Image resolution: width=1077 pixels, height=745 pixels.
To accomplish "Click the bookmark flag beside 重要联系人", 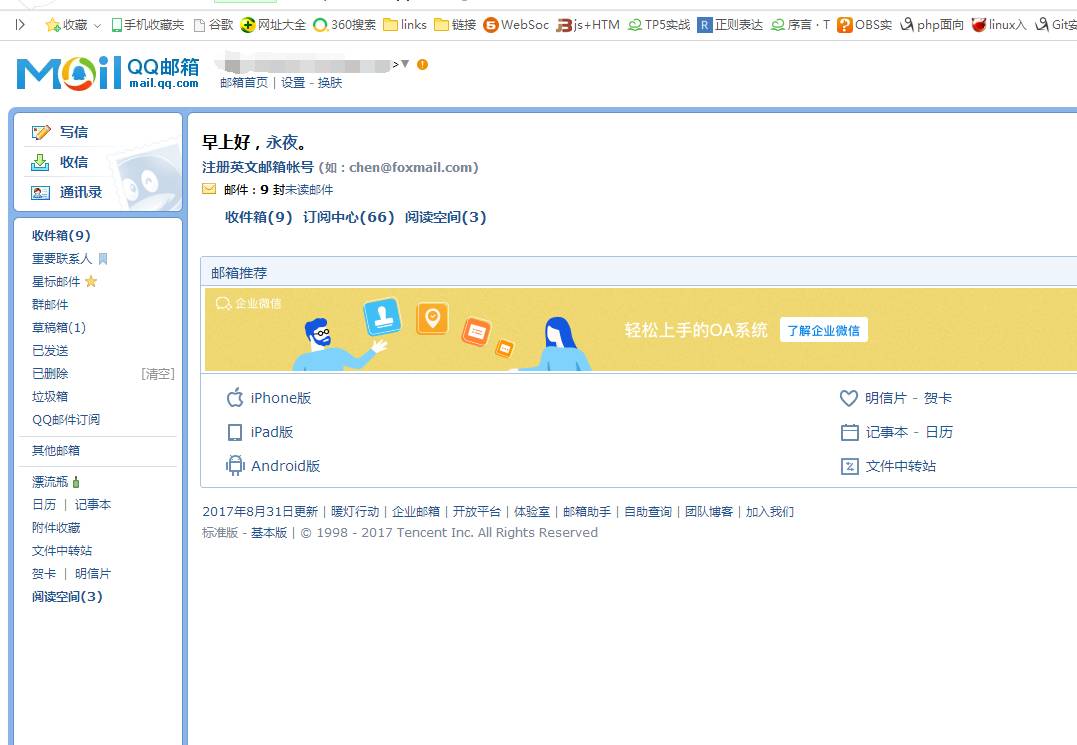I will click(x=103, y=259).
